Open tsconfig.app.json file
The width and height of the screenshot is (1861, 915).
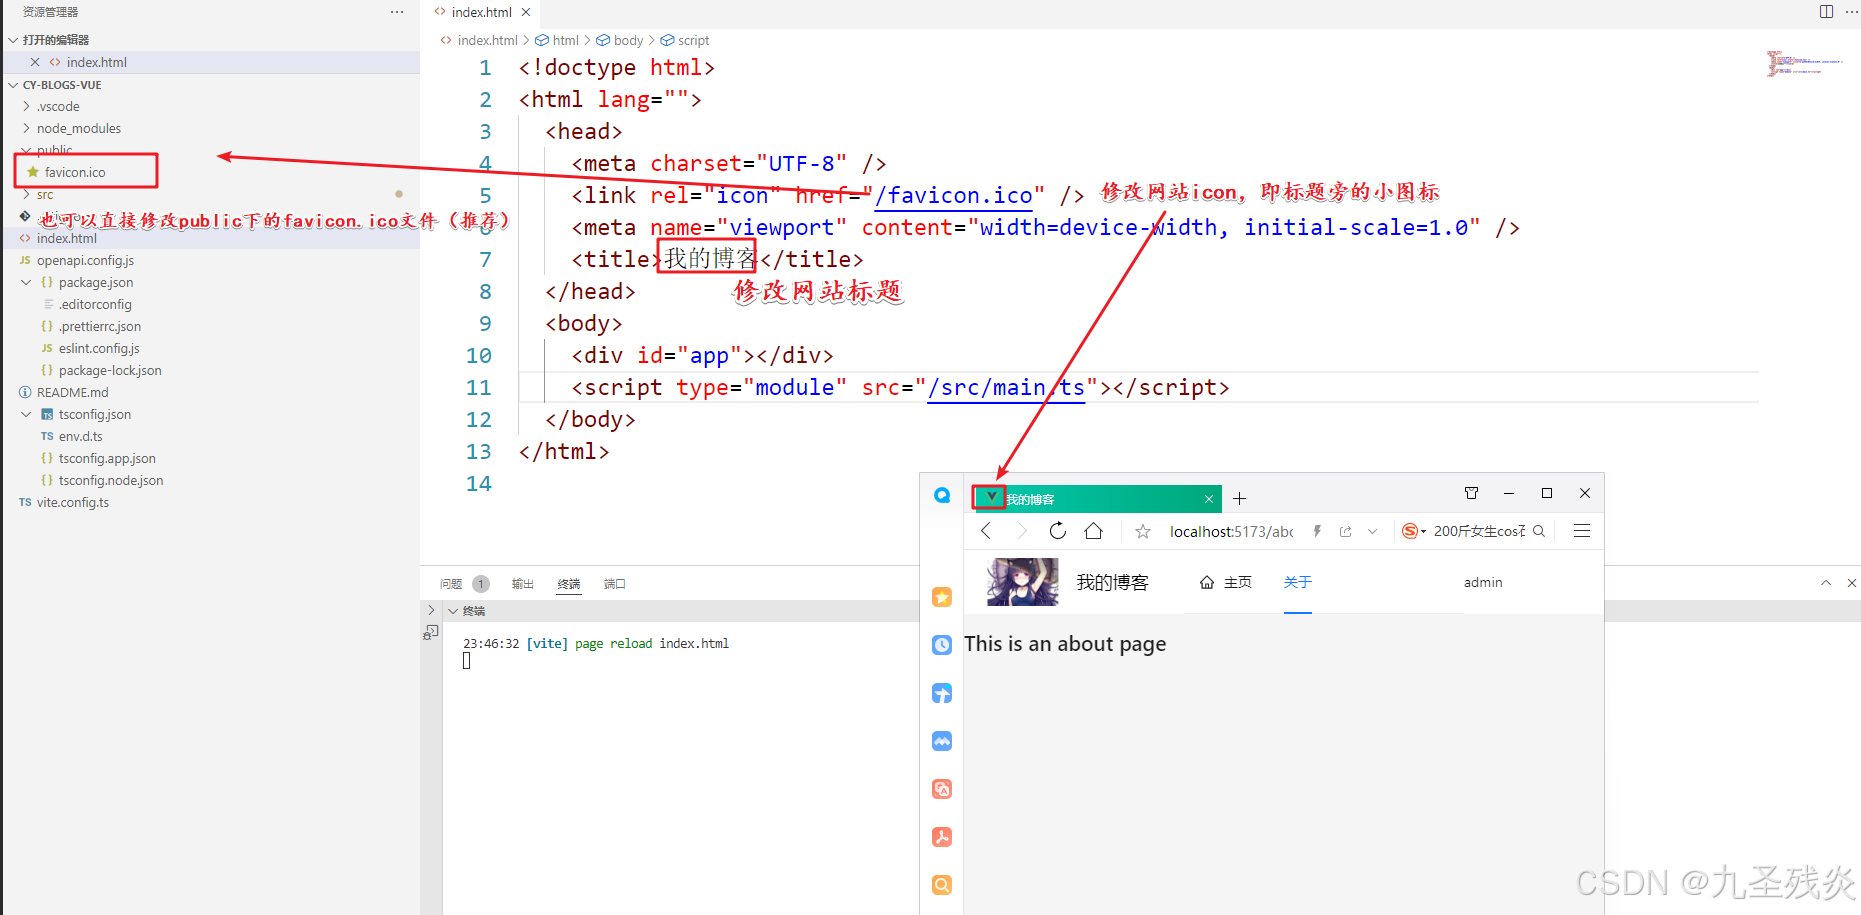coord(107,458)
